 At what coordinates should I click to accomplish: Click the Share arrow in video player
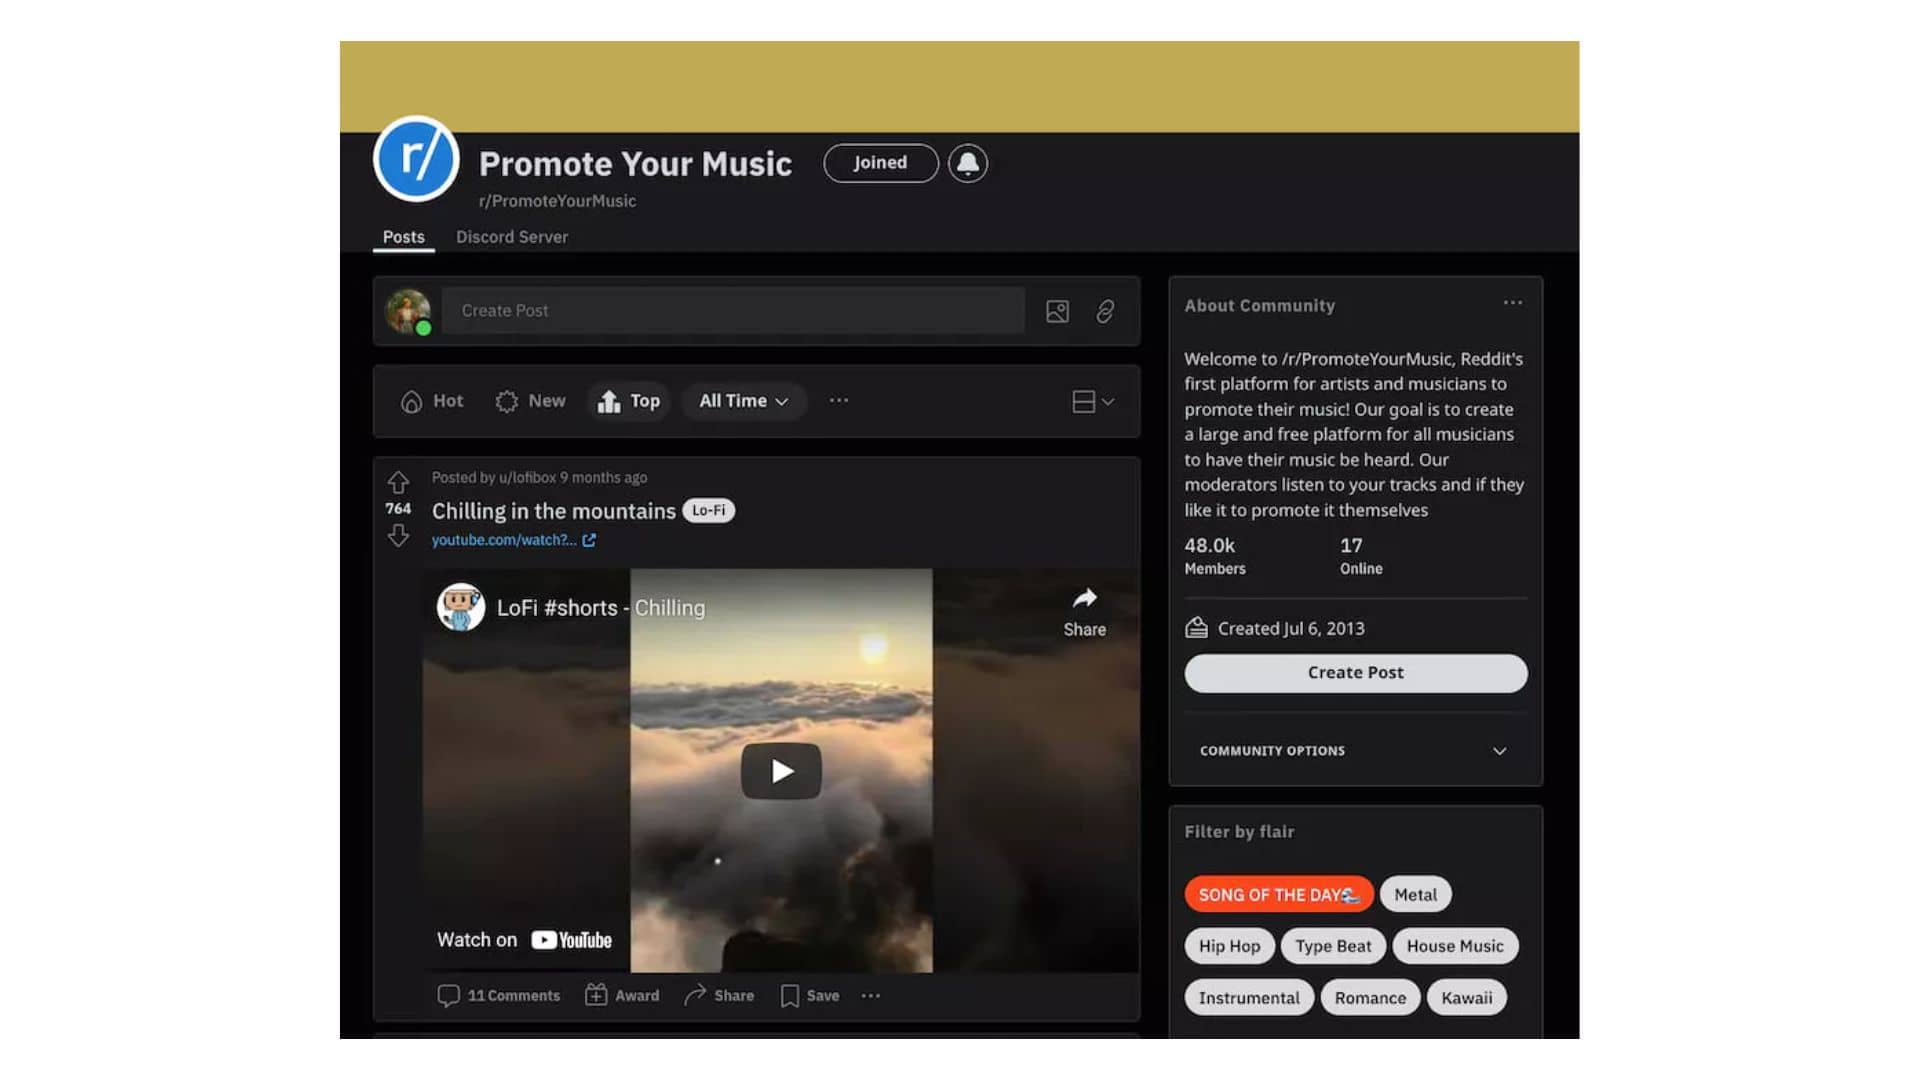[1084, 612]
